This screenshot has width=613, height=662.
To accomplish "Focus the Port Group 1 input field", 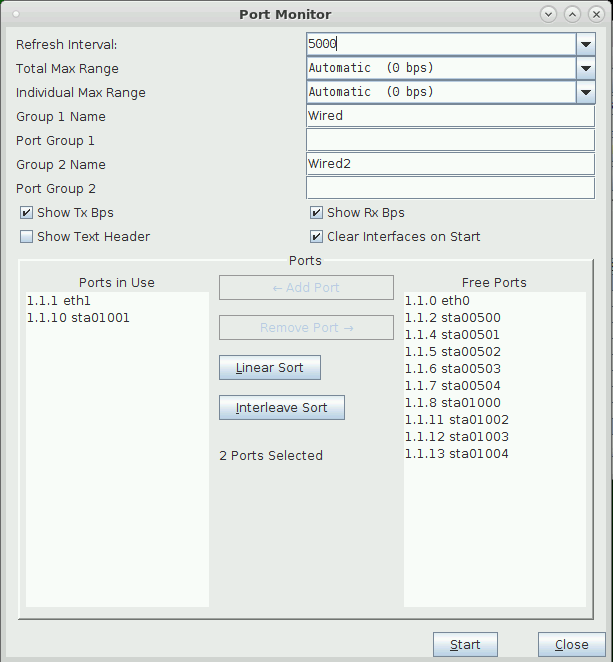I will pos(449,140).
